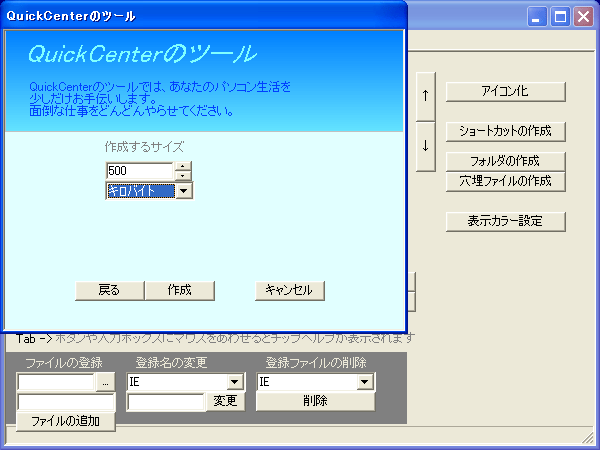Increase the size value with up spinner
This screenshot has width=600, height=450.
[x=183, y=166]
